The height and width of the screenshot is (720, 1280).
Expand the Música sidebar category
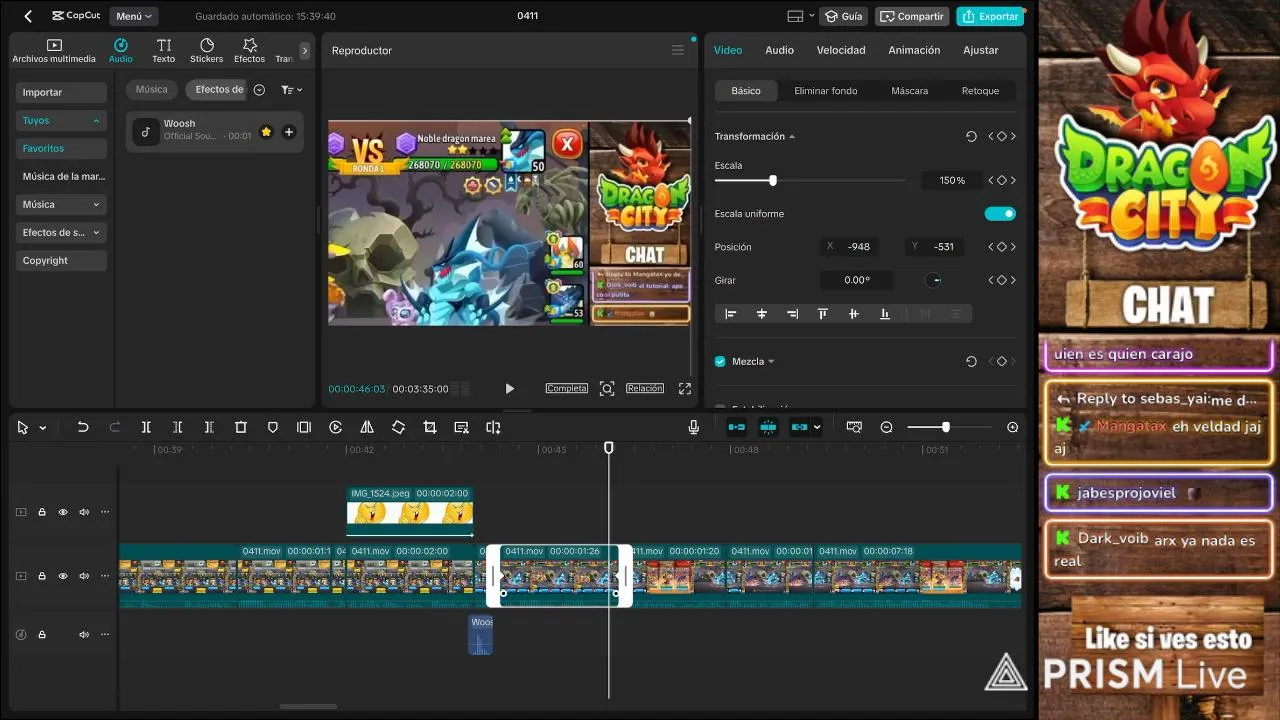(x=61, y=204)
